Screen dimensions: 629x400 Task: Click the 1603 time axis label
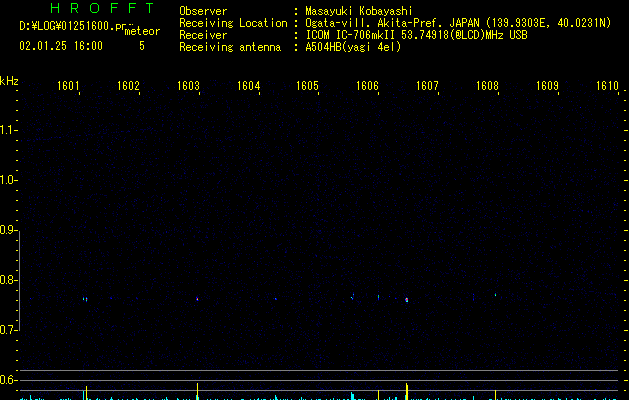[188, 86]
